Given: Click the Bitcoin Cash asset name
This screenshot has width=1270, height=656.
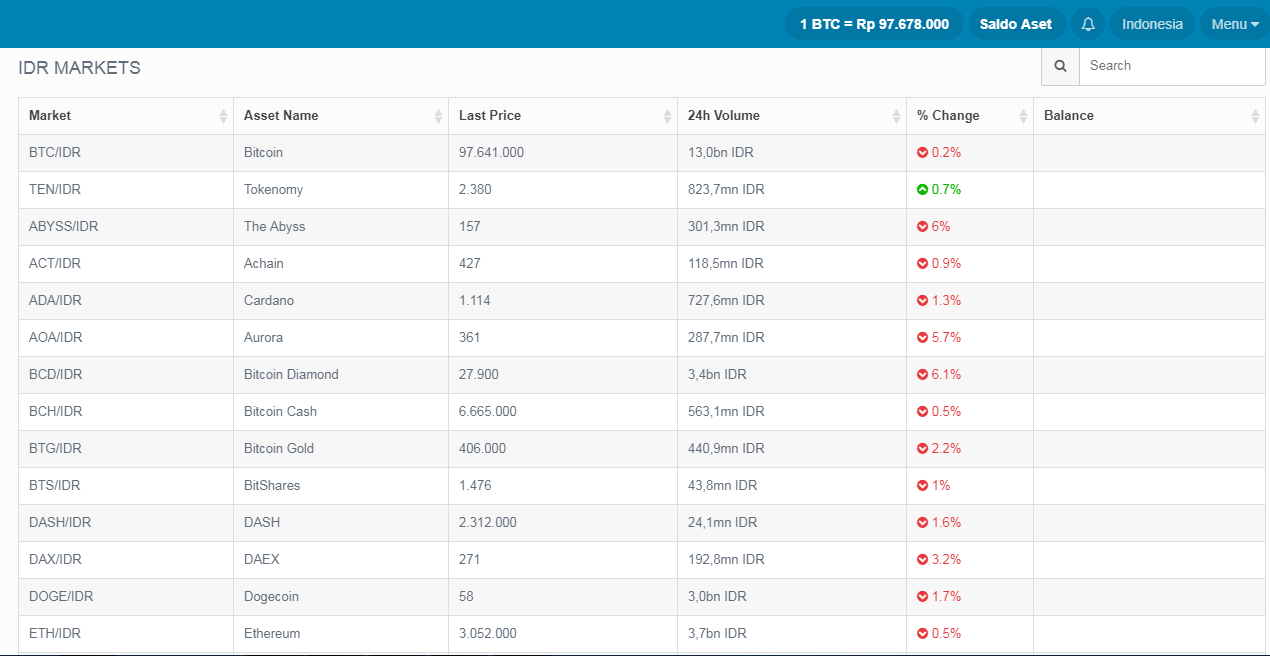Looking at the screenshot, I should (280, 412).
